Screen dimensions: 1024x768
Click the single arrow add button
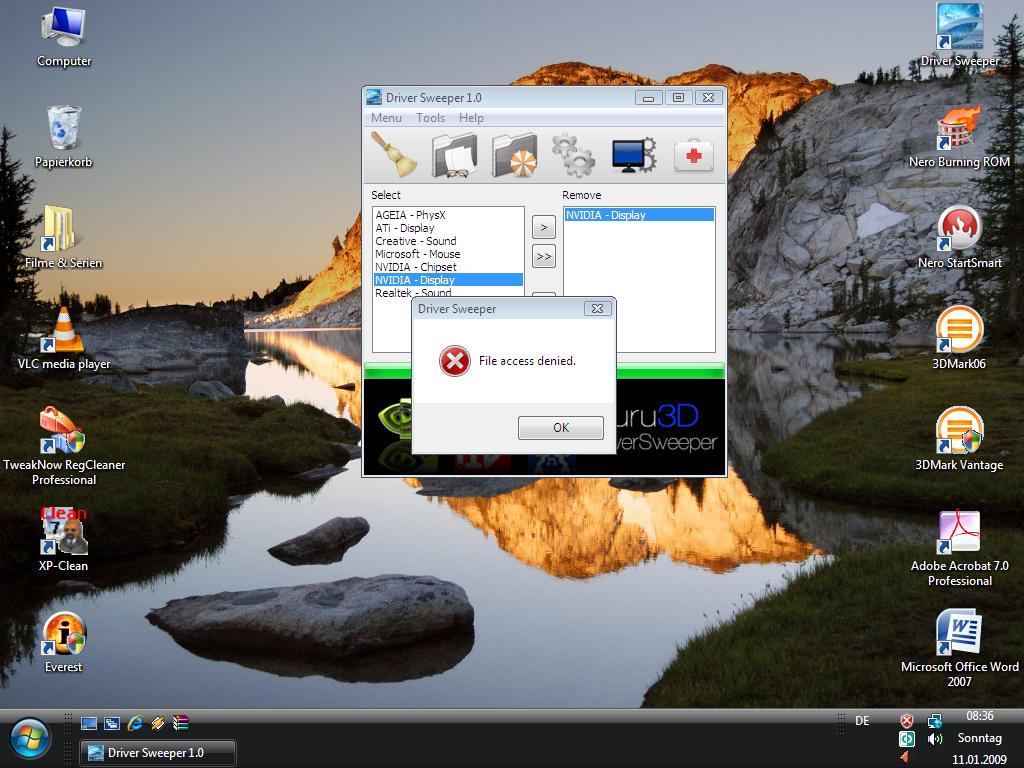tap(543, 228)
